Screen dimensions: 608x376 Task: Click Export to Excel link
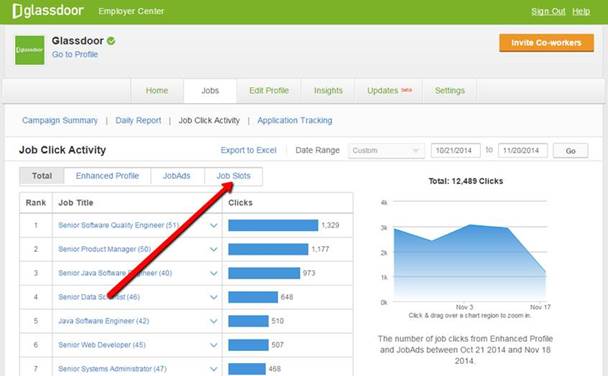(249, 150)
